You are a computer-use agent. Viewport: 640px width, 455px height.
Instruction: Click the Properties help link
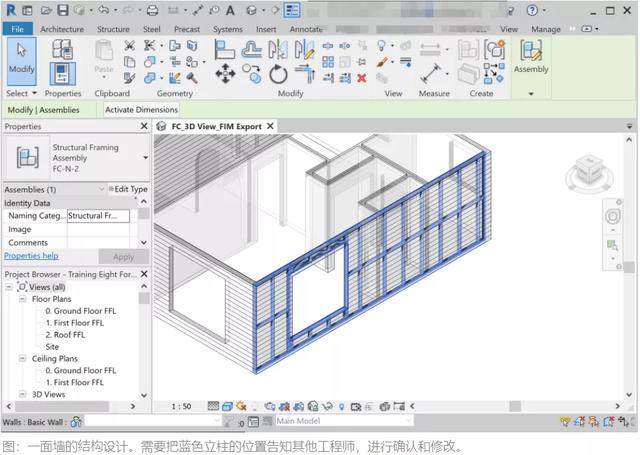(x=31, y=256)
